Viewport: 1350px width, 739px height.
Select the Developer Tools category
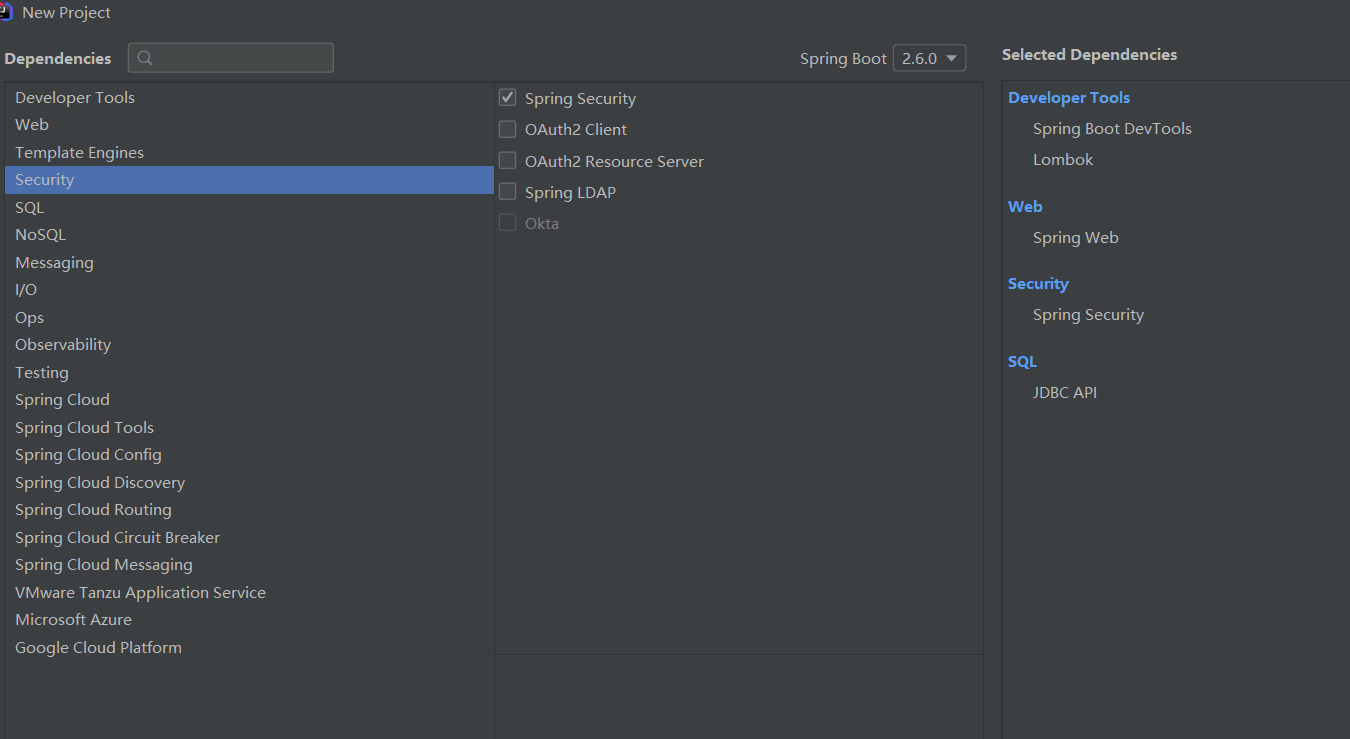(249, 97)
